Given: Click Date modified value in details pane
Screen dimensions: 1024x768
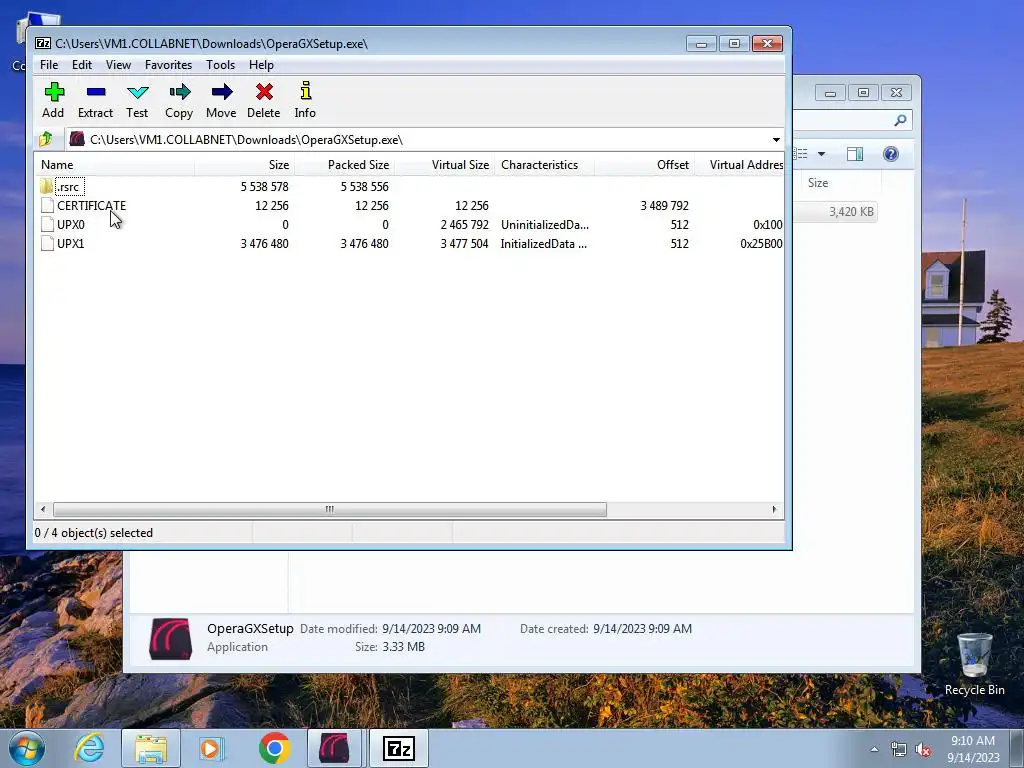Looking at the screenshot, I should (432, 629).
